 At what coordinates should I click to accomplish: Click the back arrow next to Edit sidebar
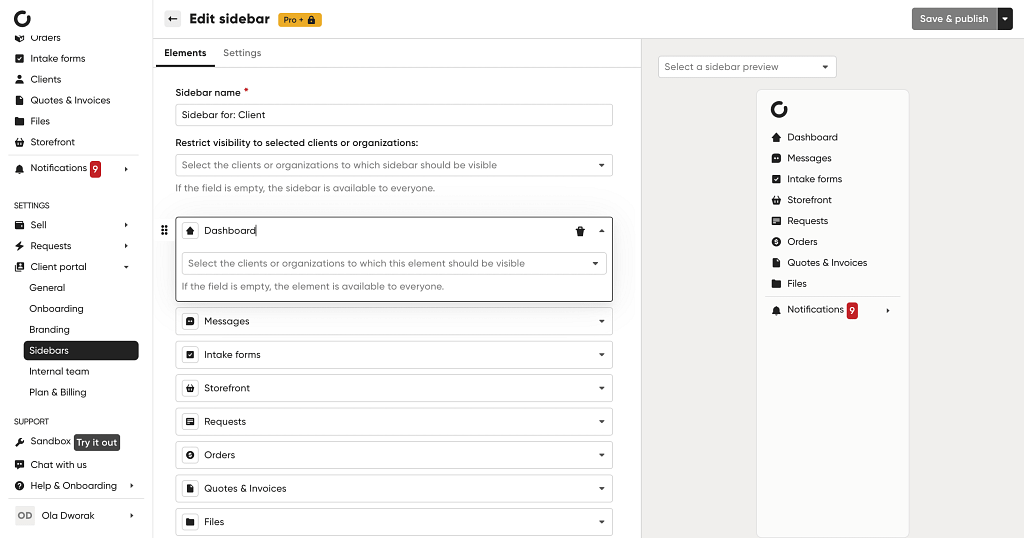coord(172,19)
